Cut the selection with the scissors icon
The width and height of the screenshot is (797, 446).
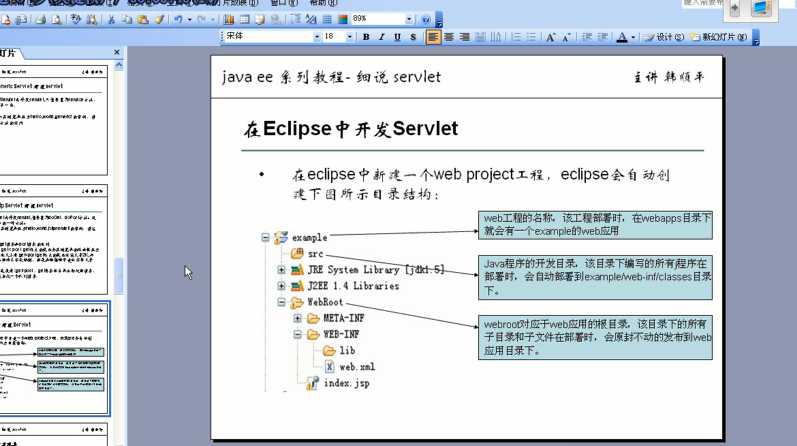111,20
